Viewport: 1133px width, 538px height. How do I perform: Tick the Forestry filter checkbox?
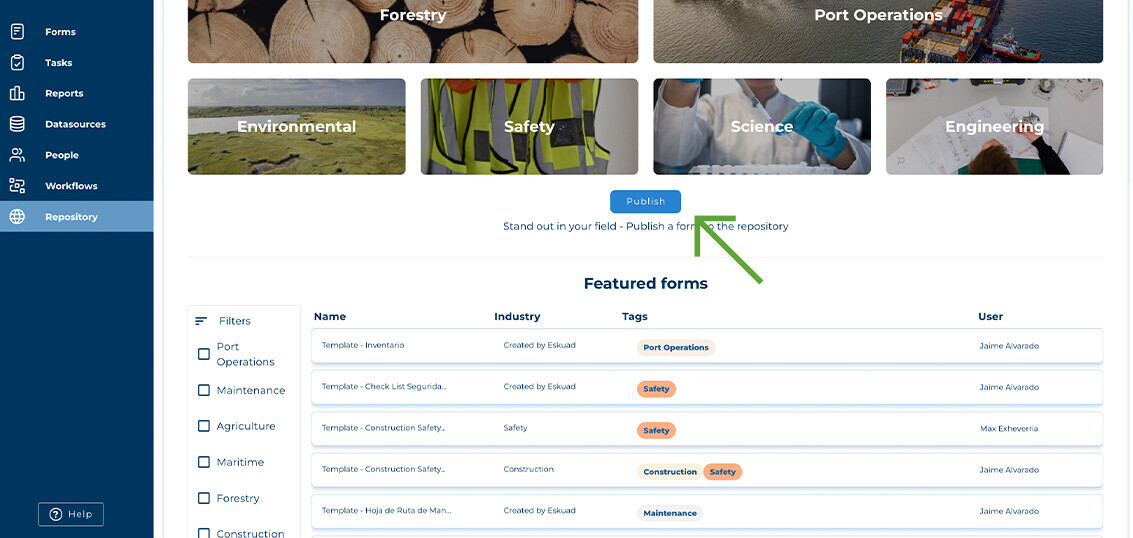(x=204, y=498)
